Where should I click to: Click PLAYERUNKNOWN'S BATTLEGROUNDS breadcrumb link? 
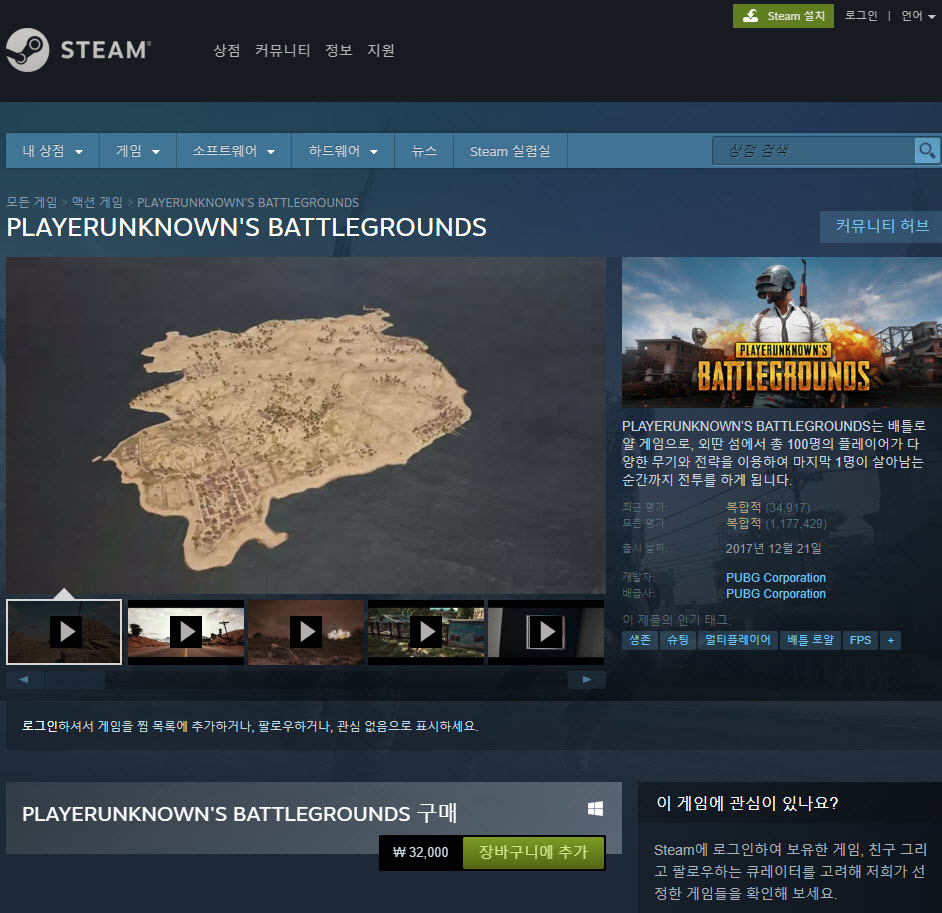point(248,202)
